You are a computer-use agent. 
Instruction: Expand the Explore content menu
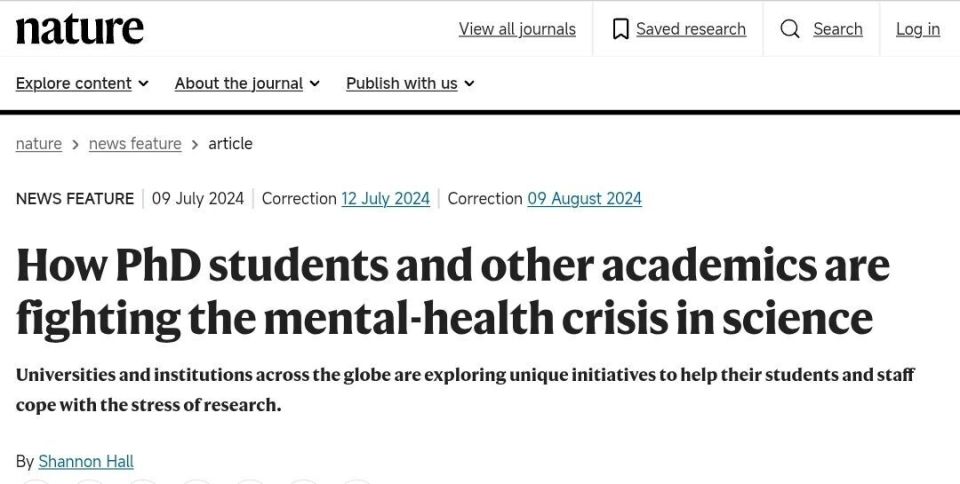(x=82, y=83)
